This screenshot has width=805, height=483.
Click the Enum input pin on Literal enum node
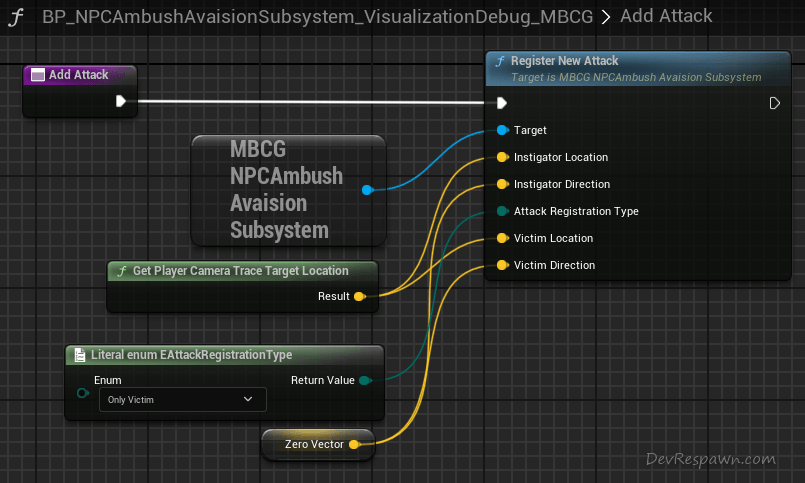pyautogui.click(x=82, y=392)
